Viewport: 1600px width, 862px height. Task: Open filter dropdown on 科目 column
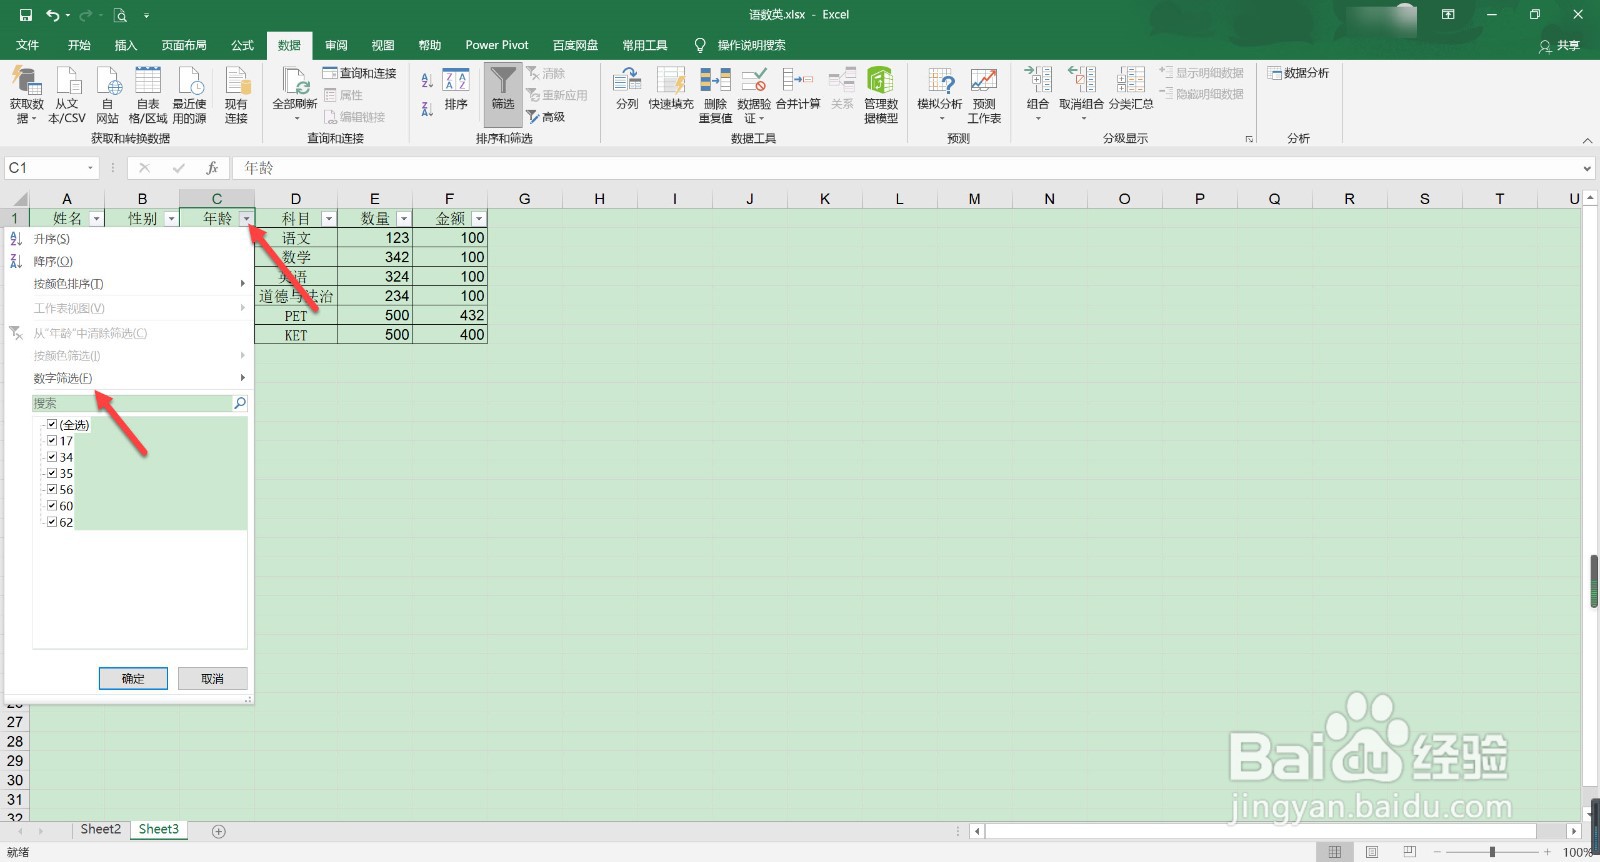(x=328, y=218)
